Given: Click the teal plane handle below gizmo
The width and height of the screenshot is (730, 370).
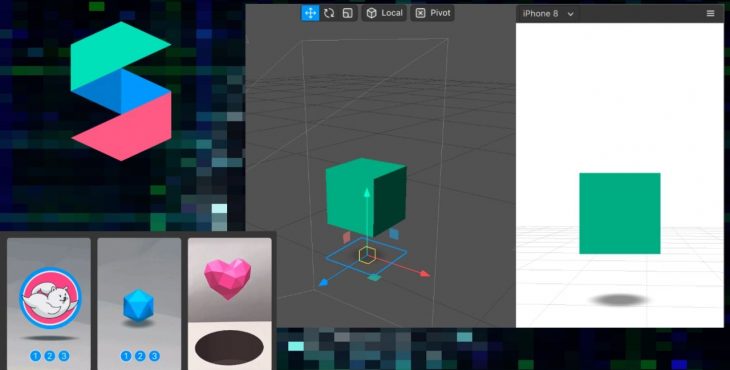Looking at the screenshot, I should pyautogui.click(x=374, y=278).
